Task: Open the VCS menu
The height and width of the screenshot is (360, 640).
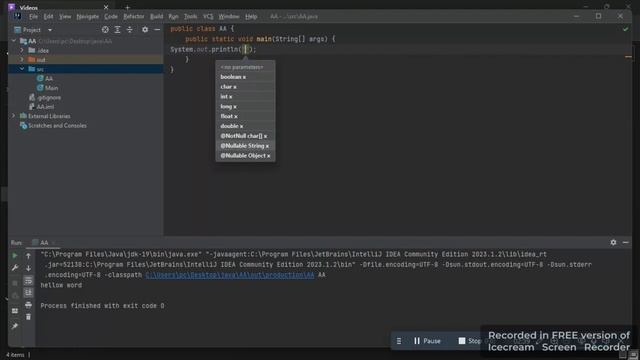Action: click(x=208, y=17)
